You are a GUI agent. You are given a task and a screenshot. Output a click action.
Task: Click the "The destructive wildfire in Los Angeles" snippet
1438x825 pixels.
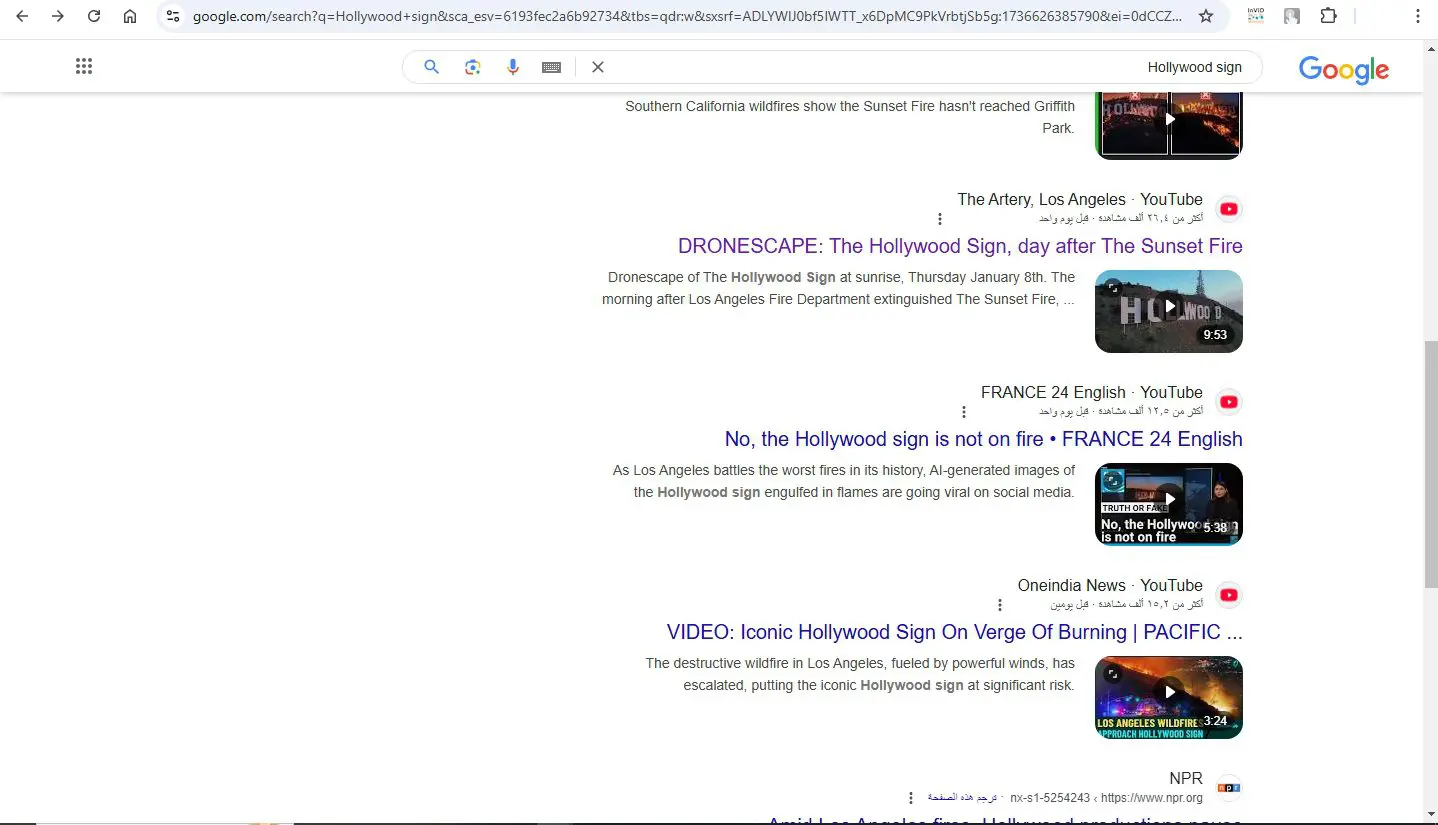pos(860,674)
